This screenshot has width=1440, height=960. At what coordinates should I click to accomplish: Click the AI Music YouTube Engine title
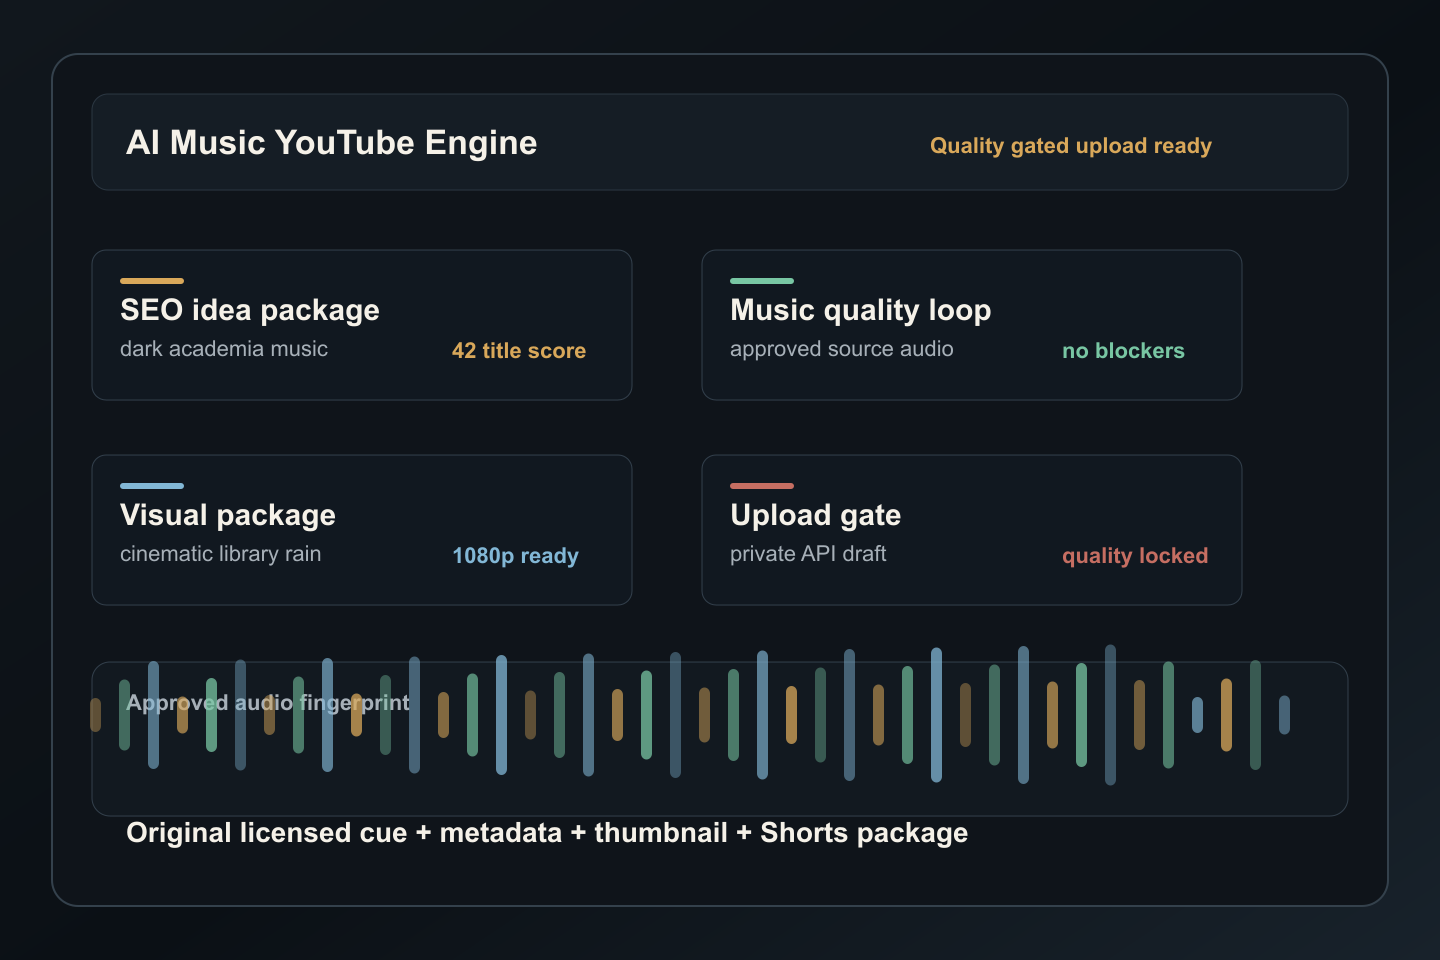pyautogui.click(x=331, y=143)
